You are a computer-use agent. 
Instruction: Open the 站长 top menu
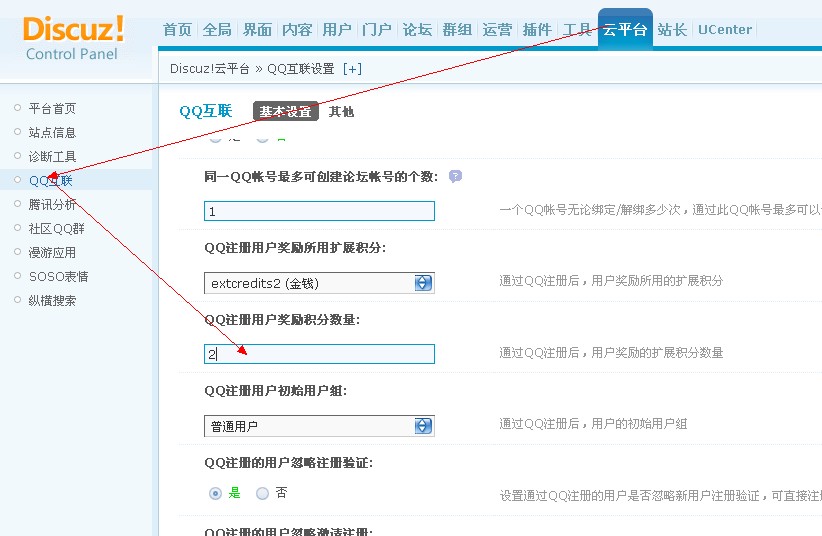click(x=672, y=29)
